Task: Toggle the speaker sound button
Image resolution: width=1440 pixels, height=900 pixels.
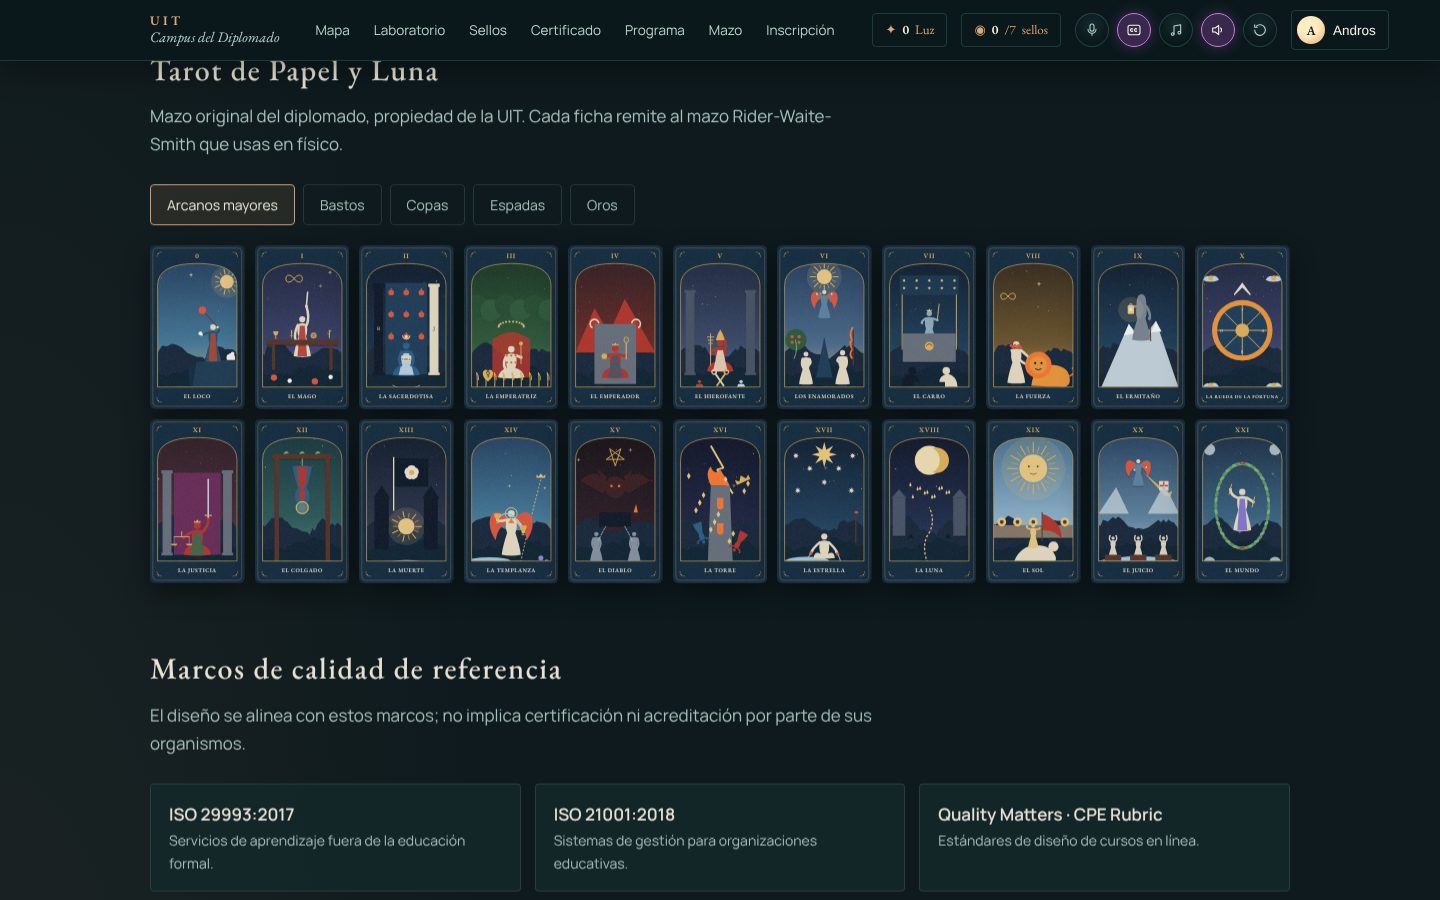Action: [x=1218, y=30]
